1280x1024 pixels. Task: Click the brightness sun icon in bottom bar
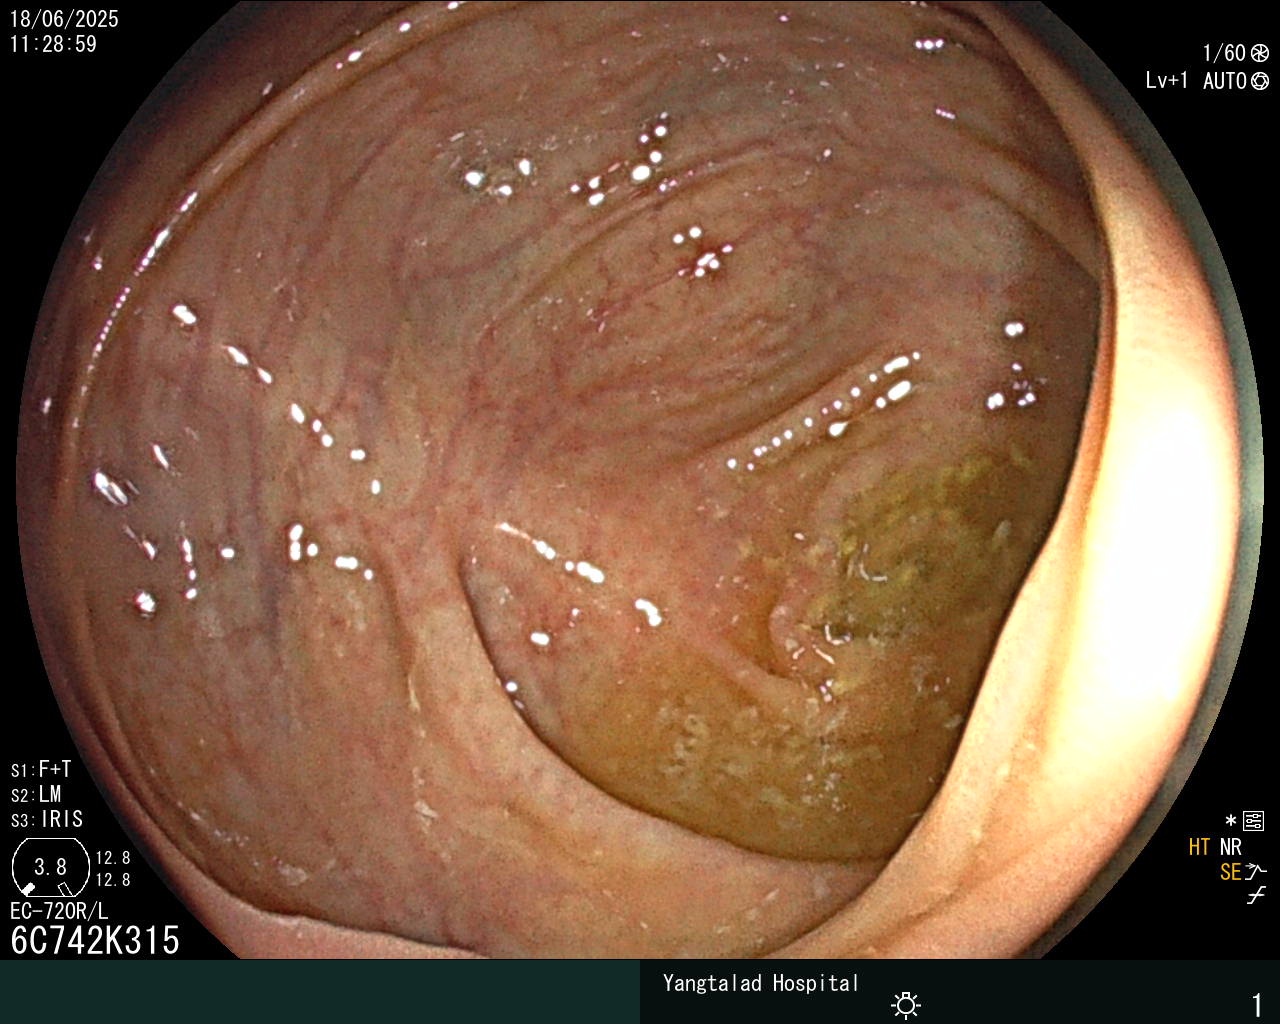906,1004
